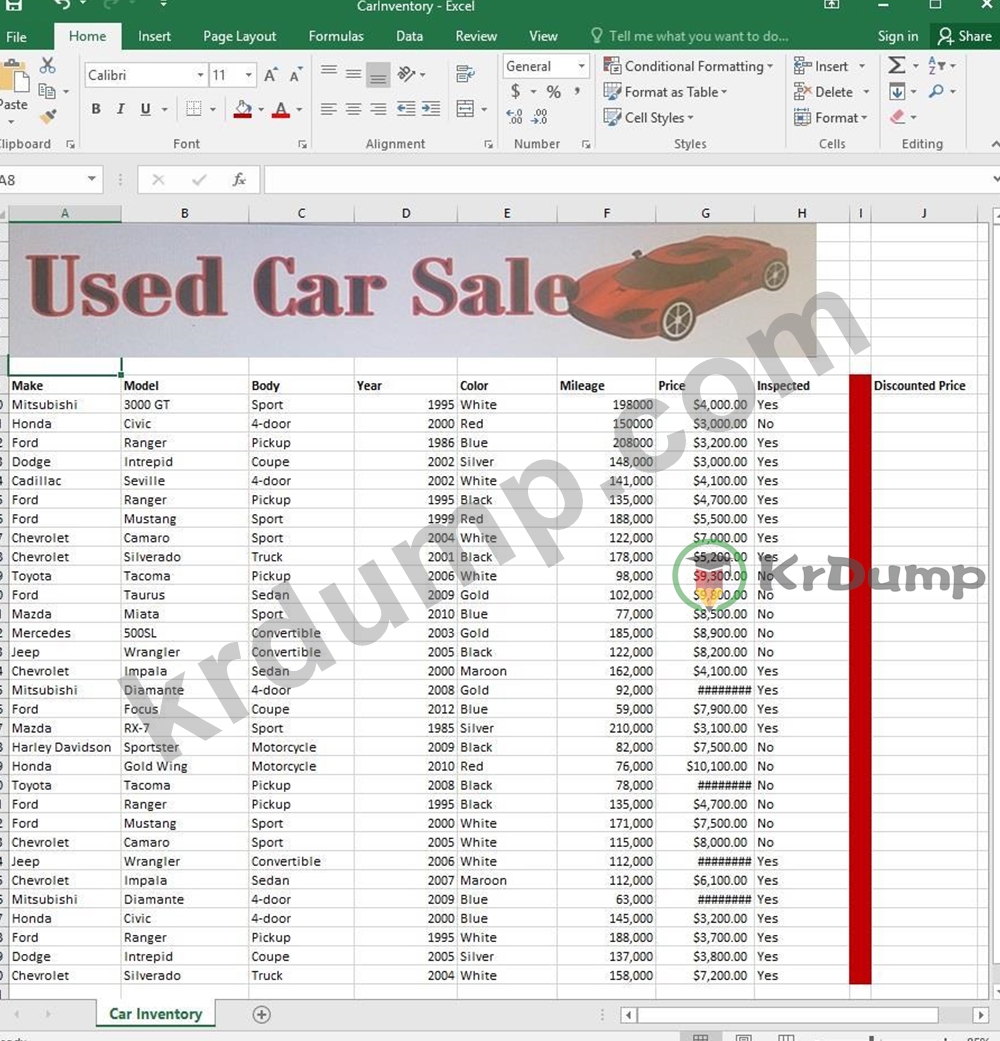Click the Clear eraser icon
This screenshot has width=1000, height=1041.
tap(898, 117)
